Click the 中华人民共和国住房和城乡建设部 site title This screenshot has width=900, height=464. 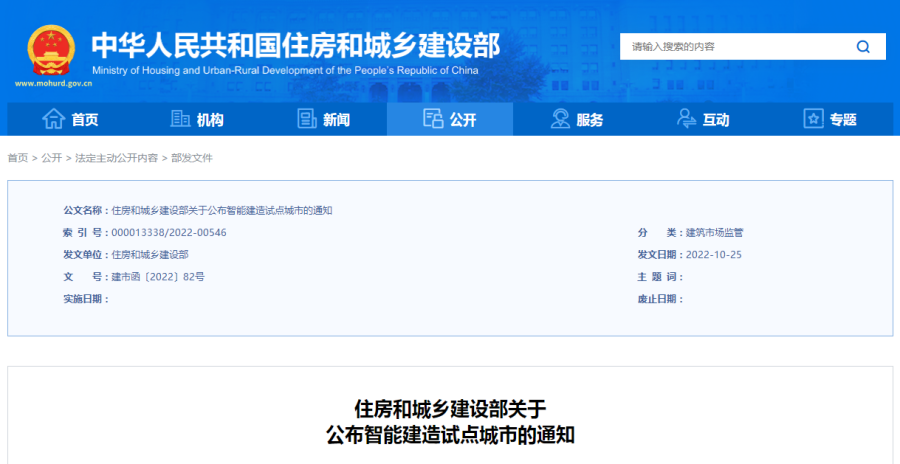click(x=296, y=45)
